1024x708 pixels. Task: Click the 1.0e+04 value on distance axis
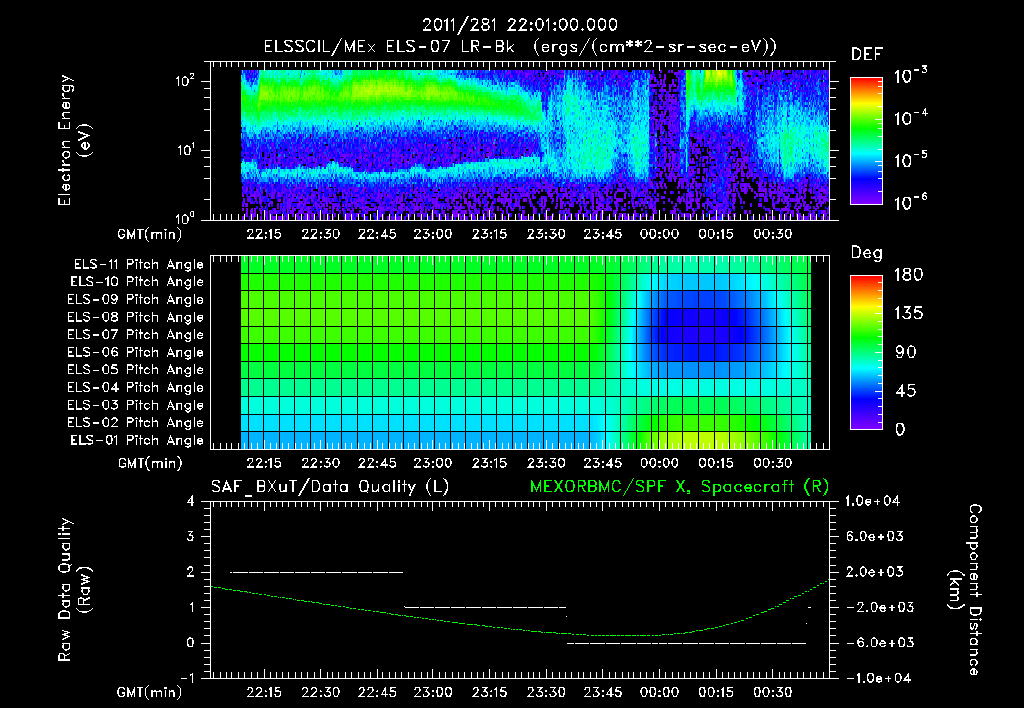pyautogui.click(x=872, y=502)
